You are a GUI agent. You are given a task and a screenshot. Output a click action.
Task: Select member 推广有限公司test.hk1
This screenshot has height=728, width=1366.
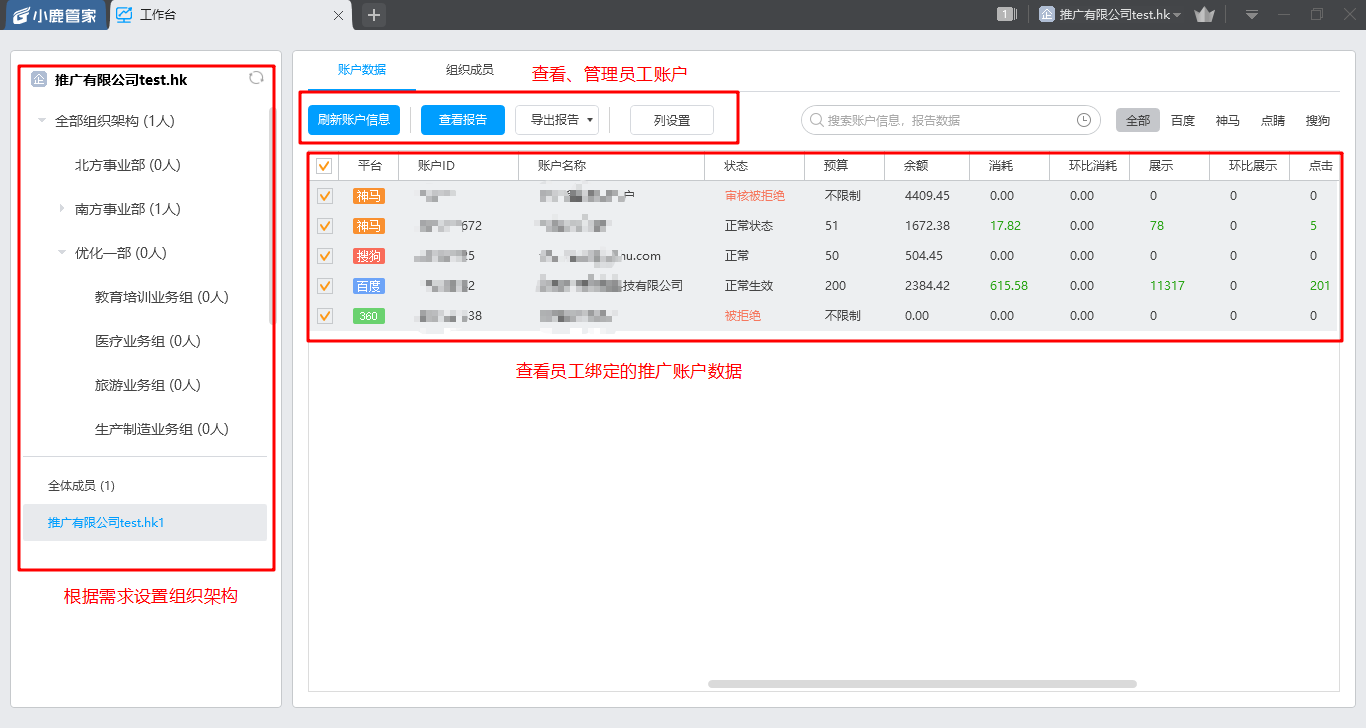(x=145, y=523)
